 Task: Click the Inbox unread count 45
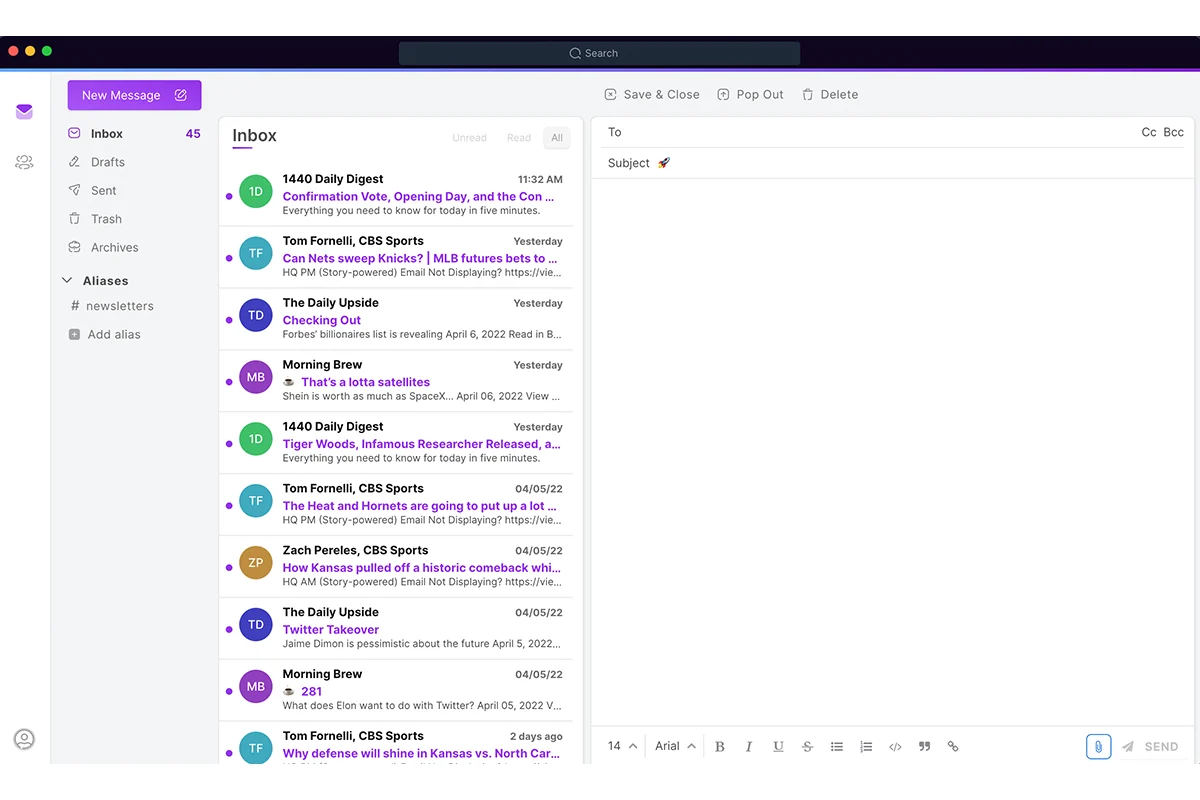click(193, 133)
